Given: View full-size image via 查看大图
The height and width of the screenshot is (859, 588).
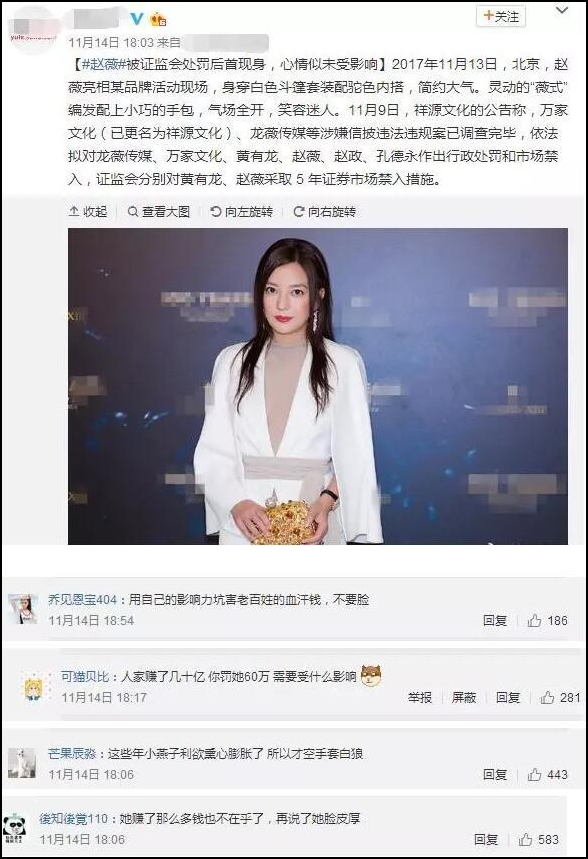Looking at the screenshot, I should 159,211.
